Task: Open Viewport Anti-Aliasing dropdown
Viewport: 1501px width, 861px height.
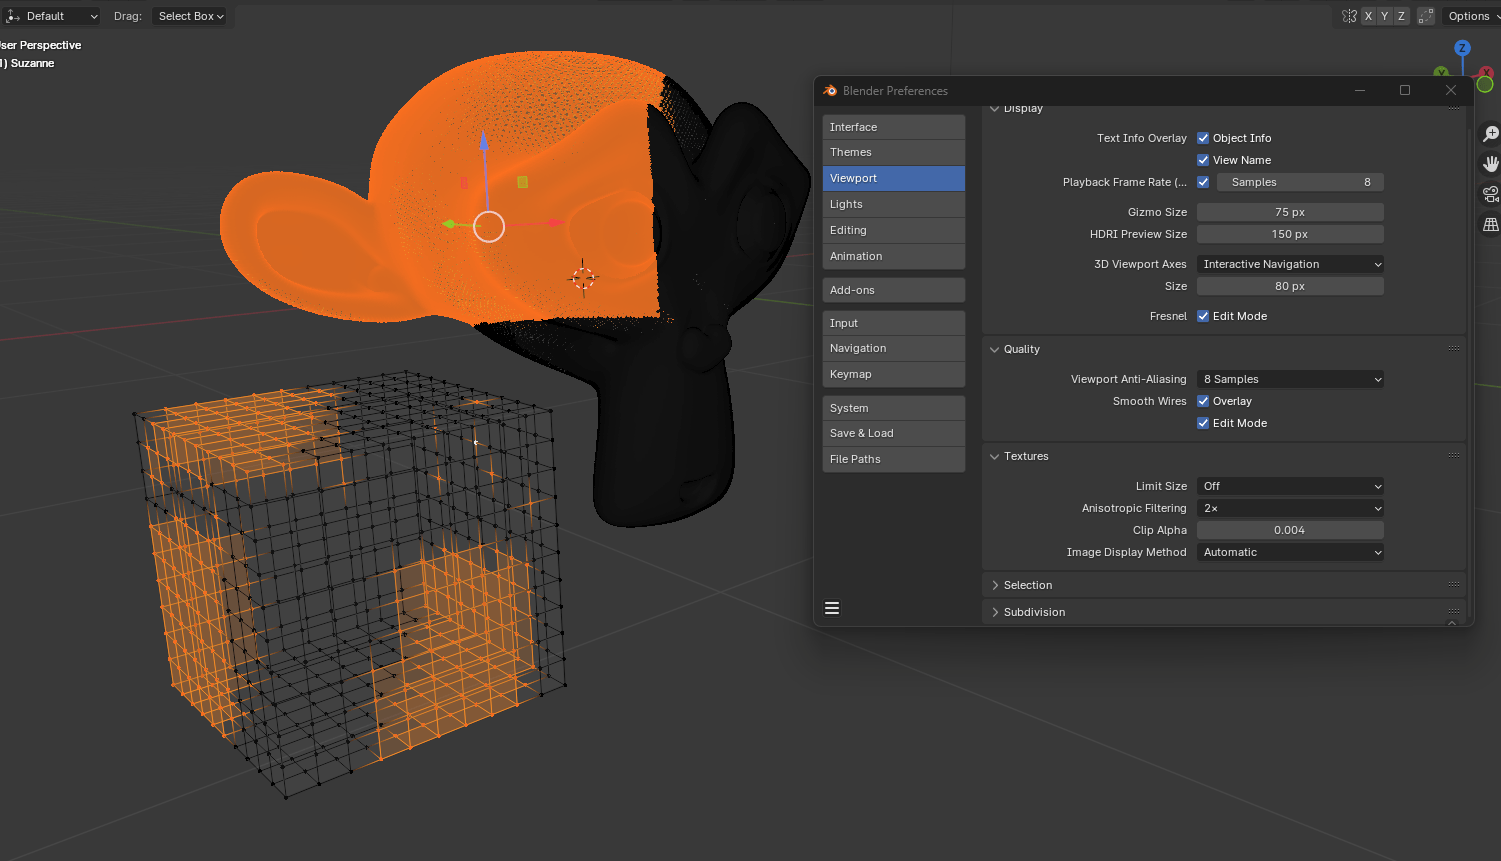Action: pyautogui.click(x=1290, y=379)
